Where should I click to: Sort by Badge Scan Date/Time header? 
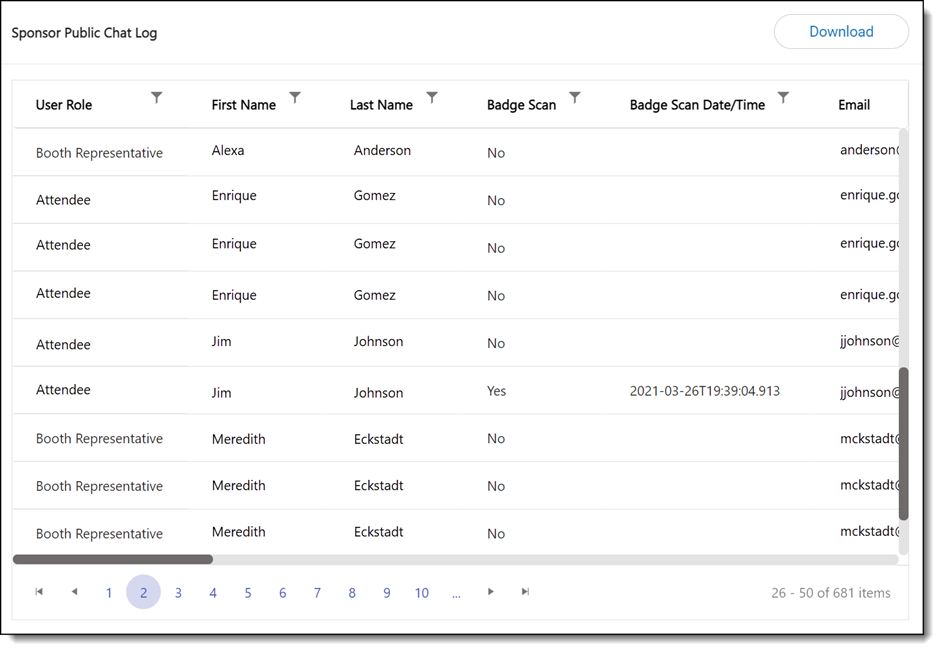click(x=697, y=105)
